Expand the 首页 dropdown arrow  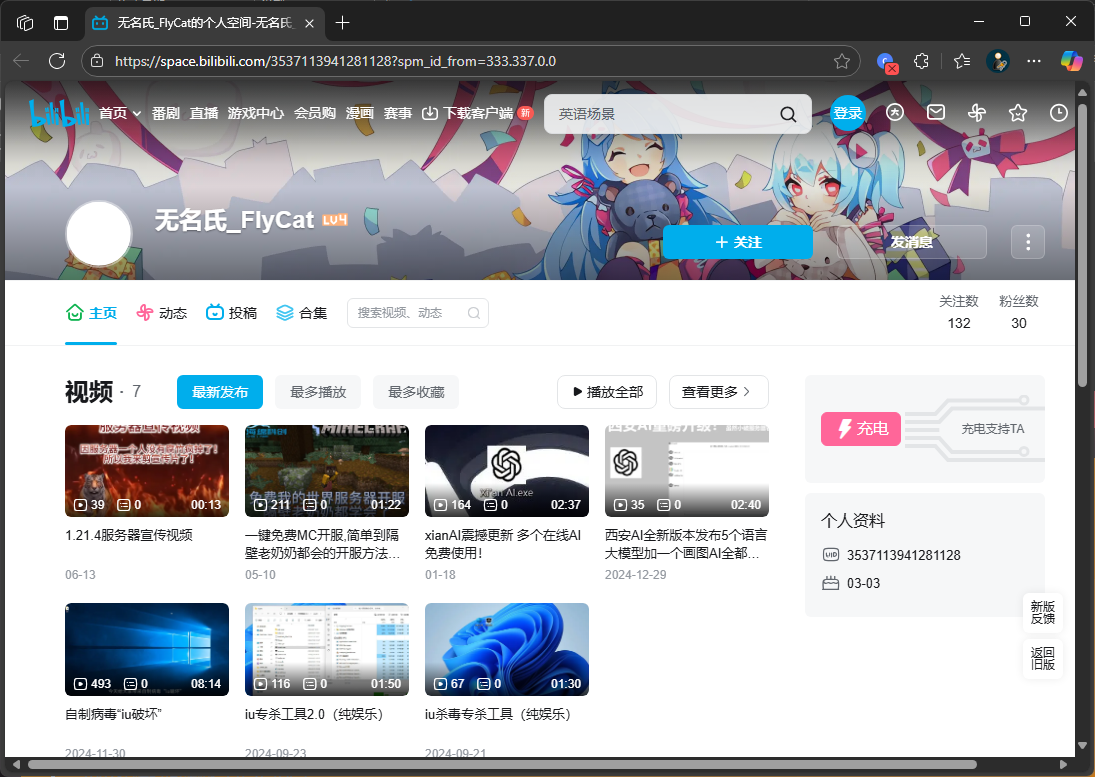coord(137,114)
